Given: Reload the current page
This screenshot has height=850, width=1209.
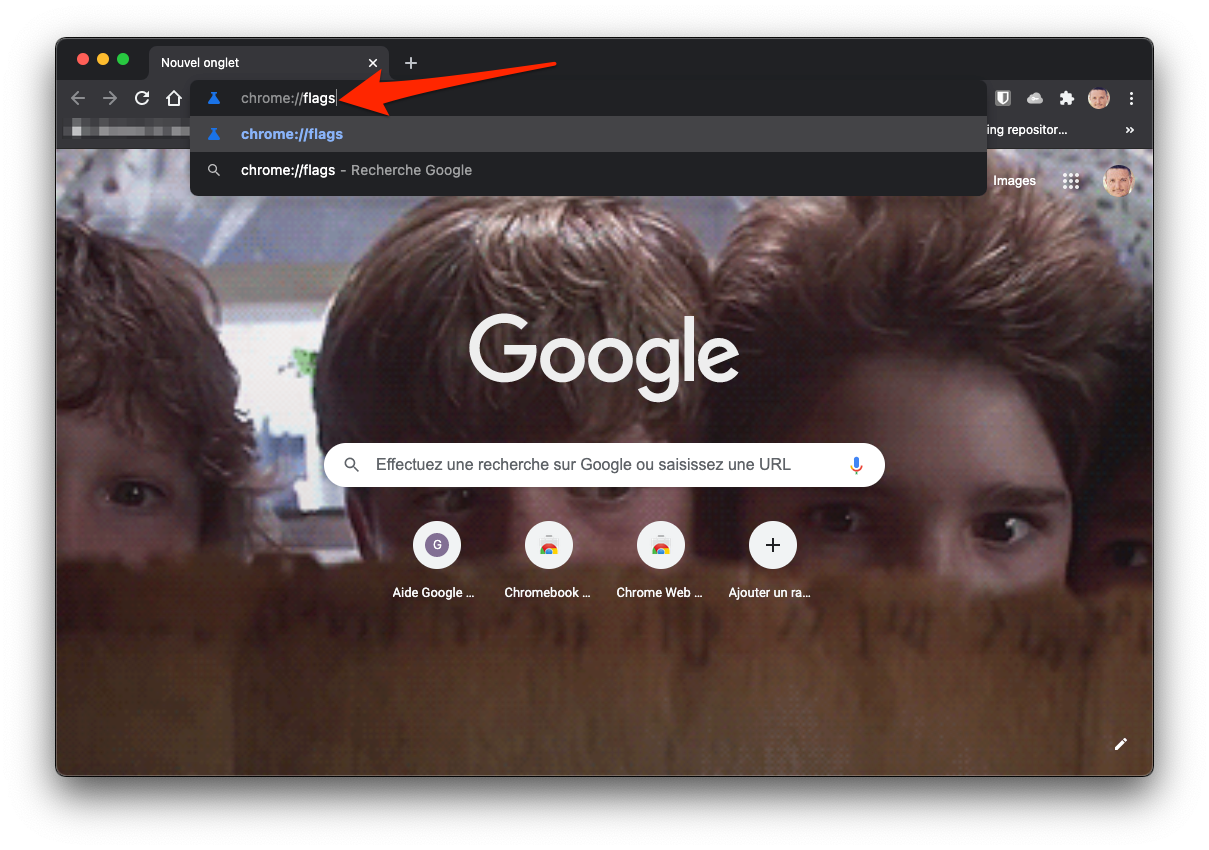Looking at the screenshot, I should (142, 98).
